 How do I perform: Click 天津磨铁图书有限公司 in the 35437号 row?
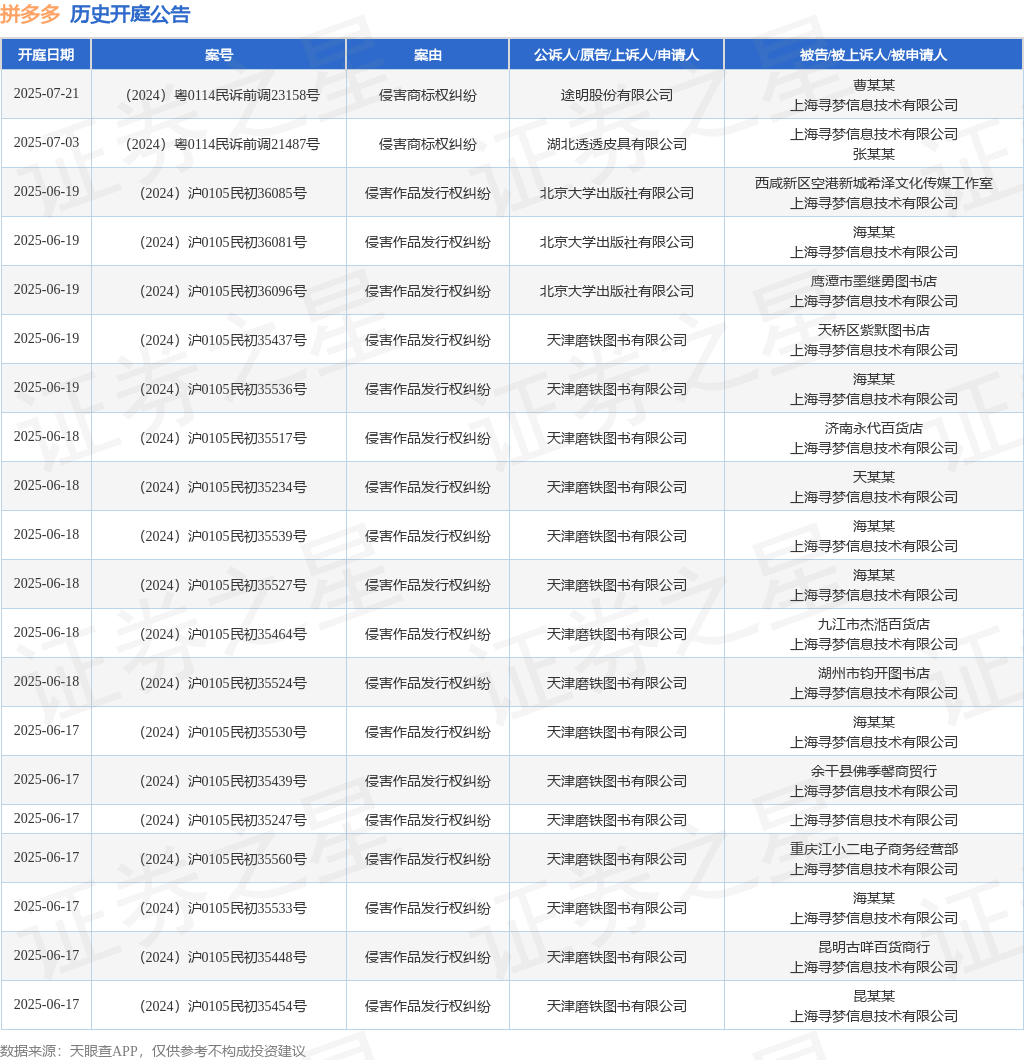click(x=616, y=340)
